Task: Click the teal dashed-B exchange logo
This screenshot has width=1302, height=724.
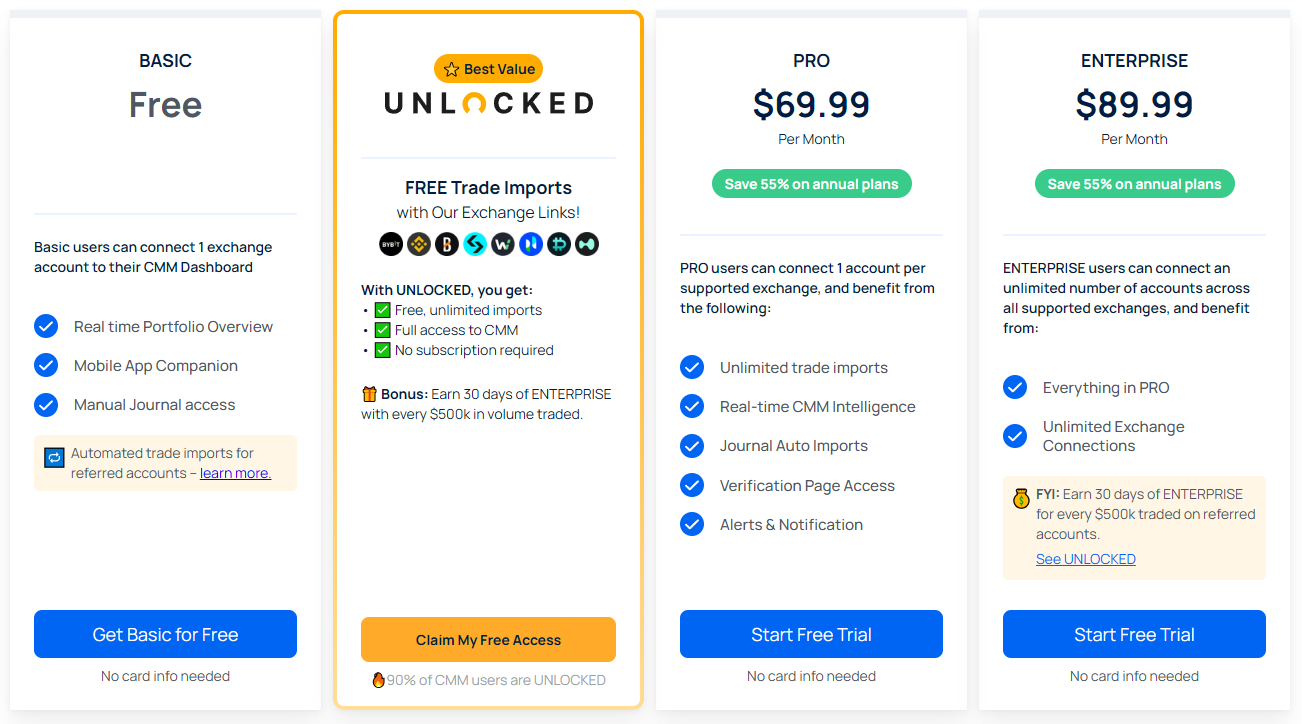Action: [x=558, y=244]
